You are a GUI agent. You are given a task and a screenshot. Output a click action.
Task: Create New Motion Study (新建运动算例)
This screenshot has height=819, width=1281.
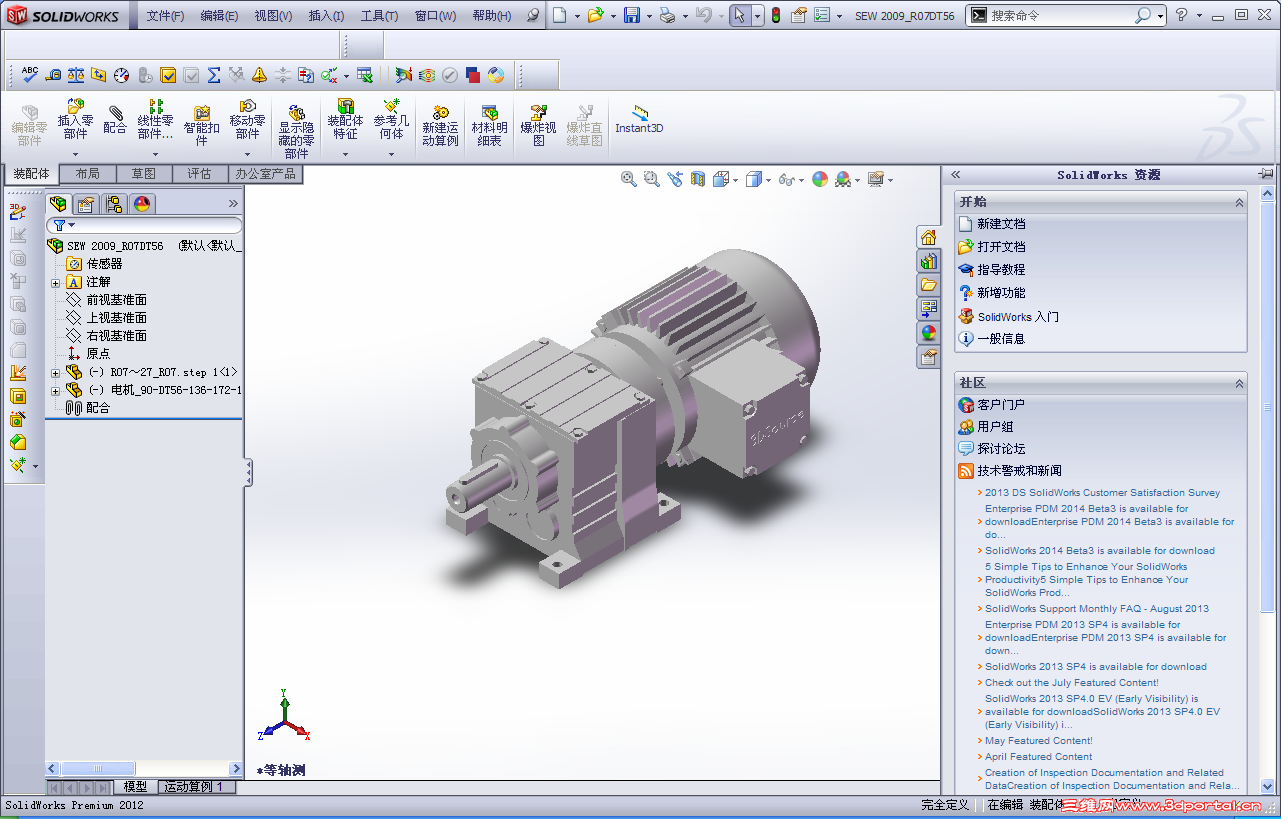(440, 126)
